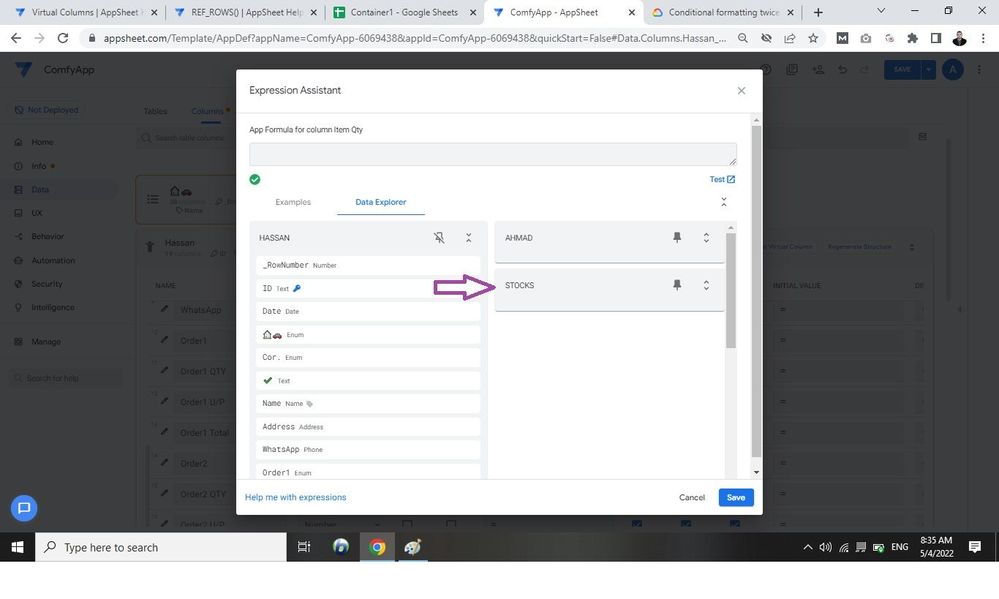999x599 pixels.
Task: Expand the STOCKS table columns
Action: point(706,285)
